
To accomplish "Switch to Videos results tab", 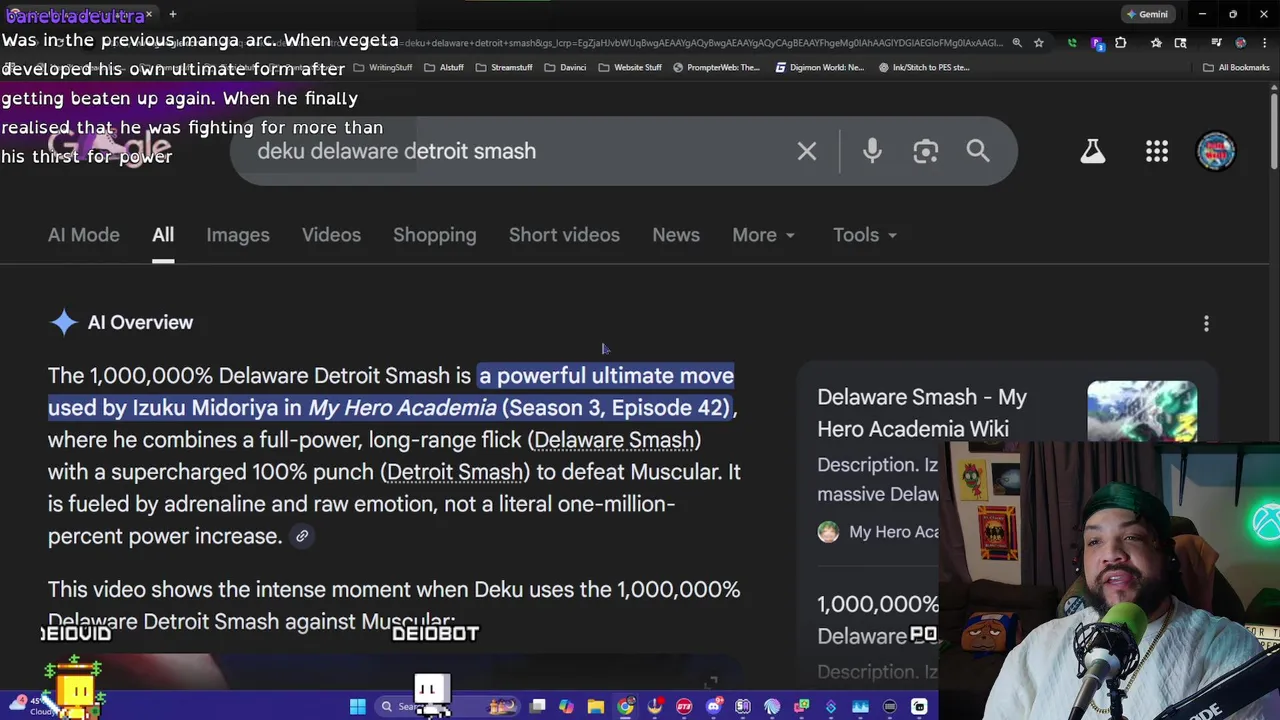I will [331, 235].
